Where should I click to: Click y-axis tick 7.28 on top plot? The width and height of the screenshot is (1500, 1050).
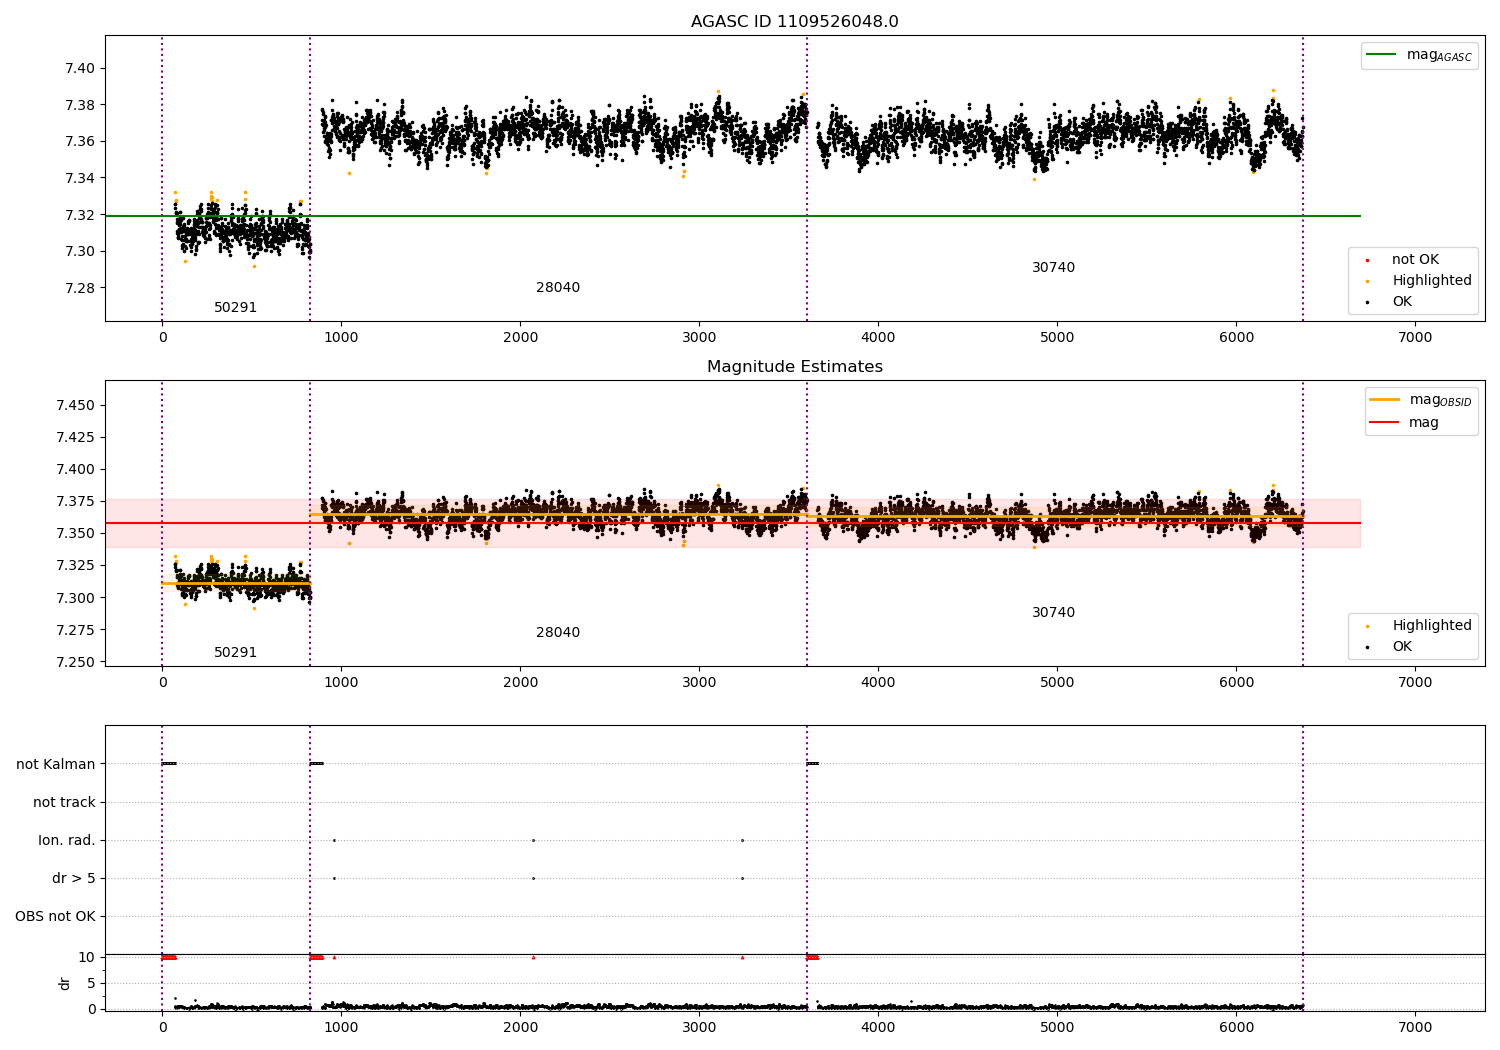tap(80, 288)
